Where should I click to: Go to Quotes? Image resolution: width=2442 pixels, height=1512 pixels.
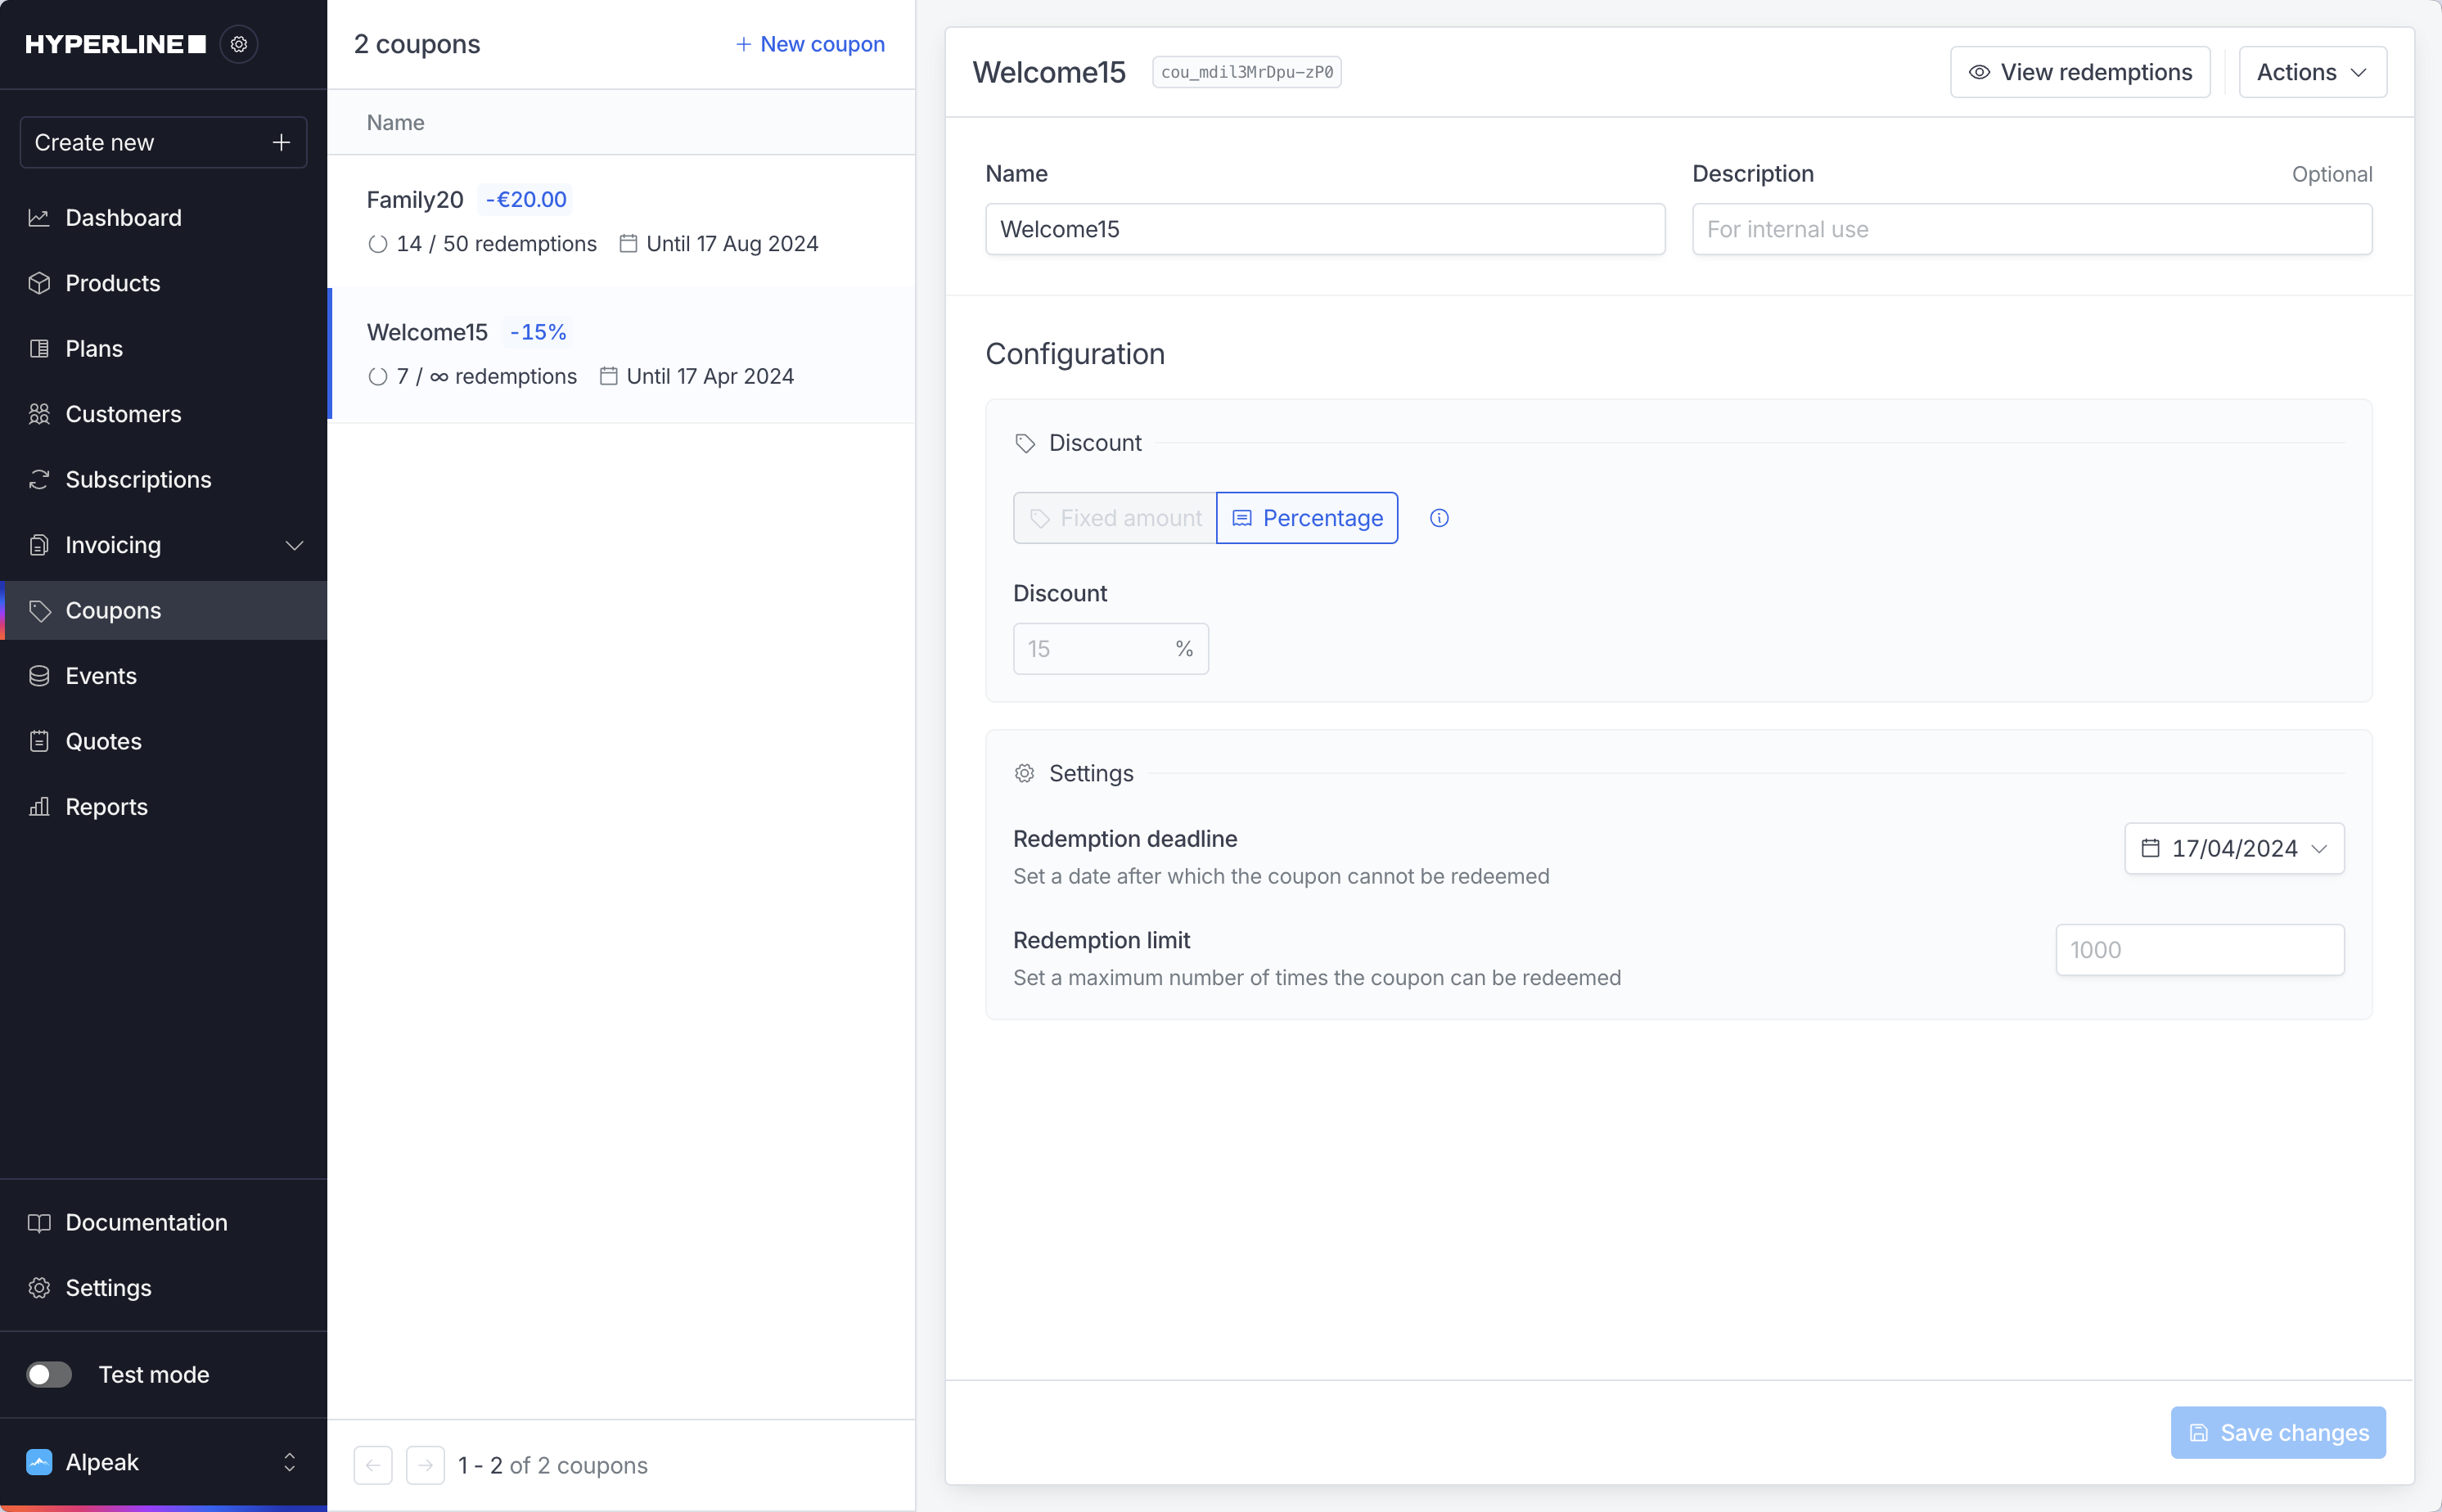[x=163, y=741]
